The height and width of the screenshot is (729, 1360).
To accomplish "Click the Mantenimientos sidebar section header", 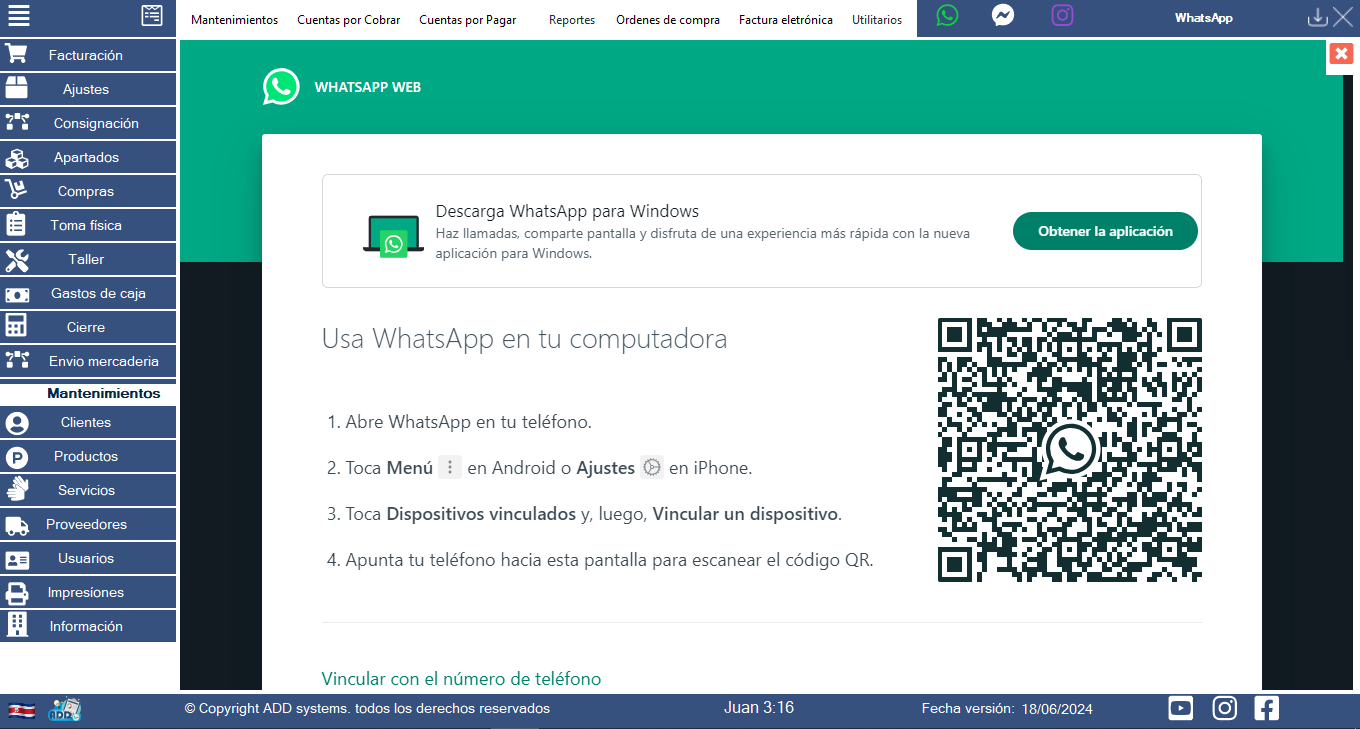I will click(x=103, y=394).
